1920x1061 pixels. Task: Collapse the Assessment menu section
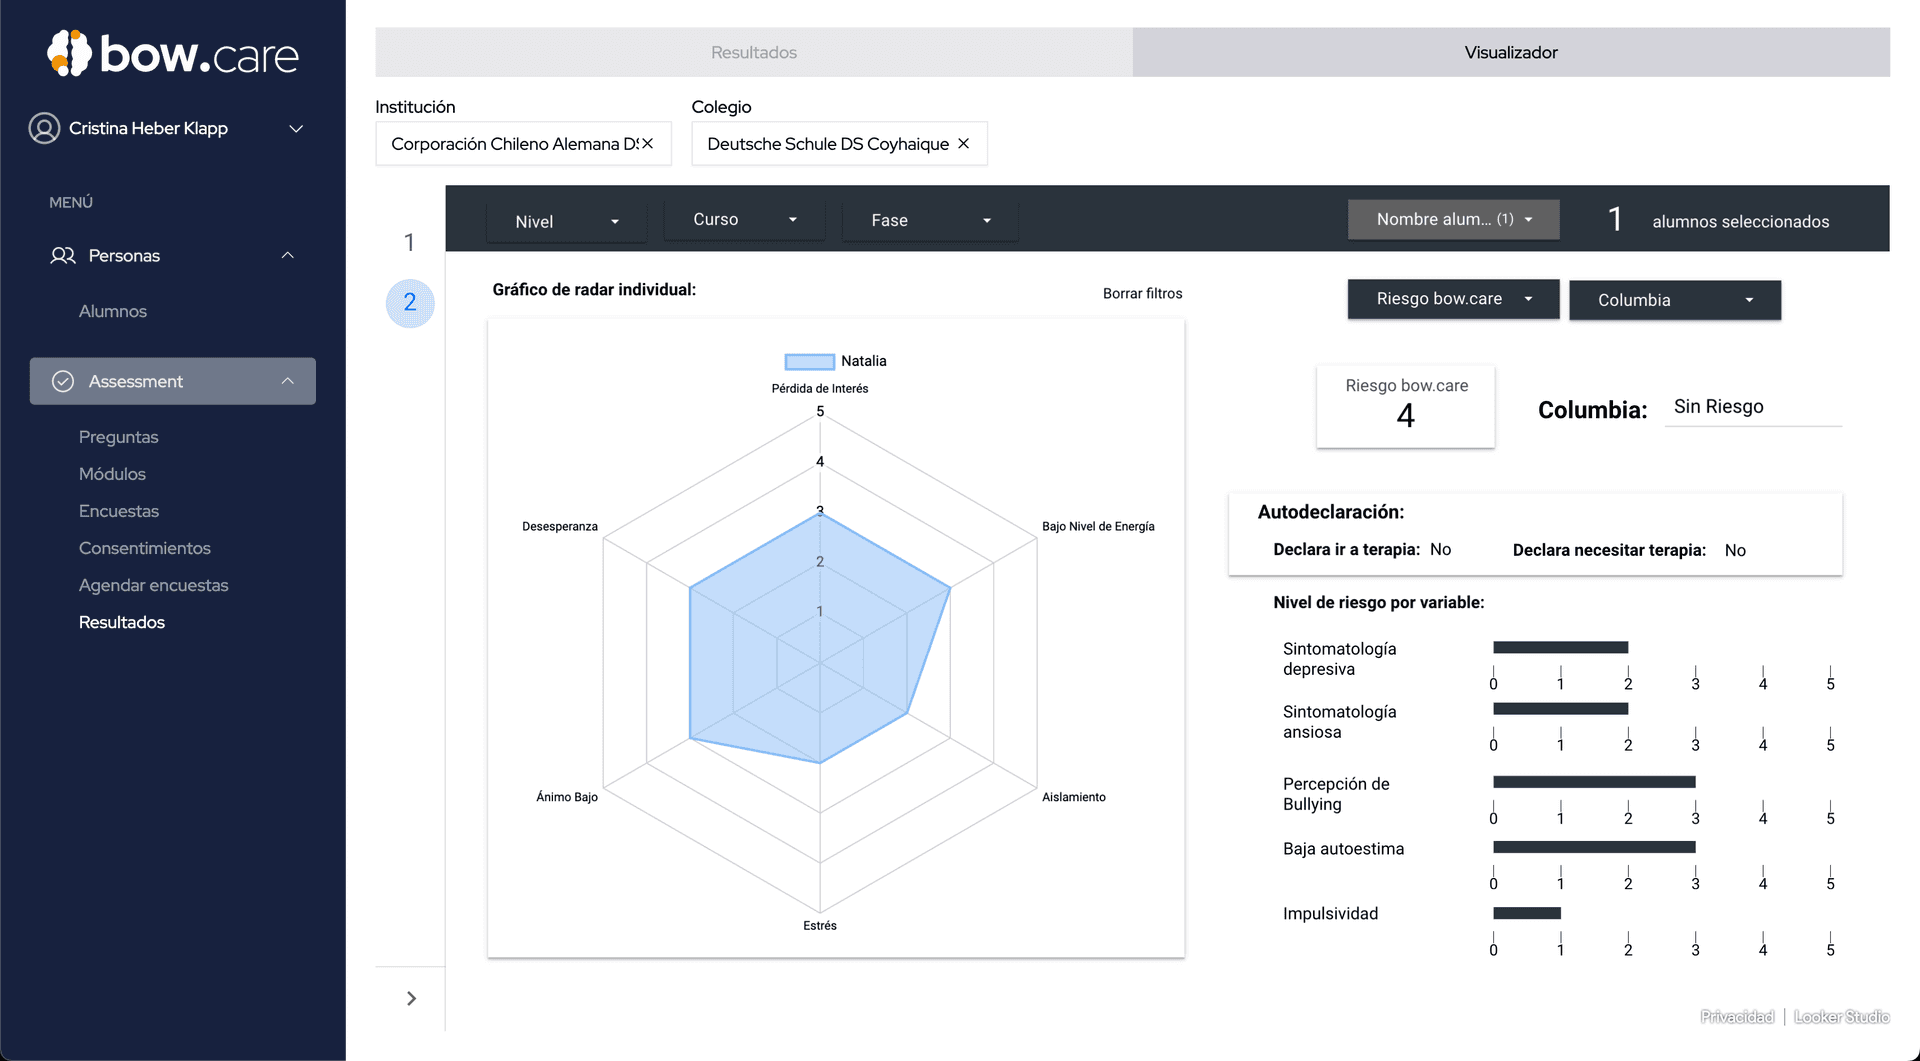click(288, 381)
